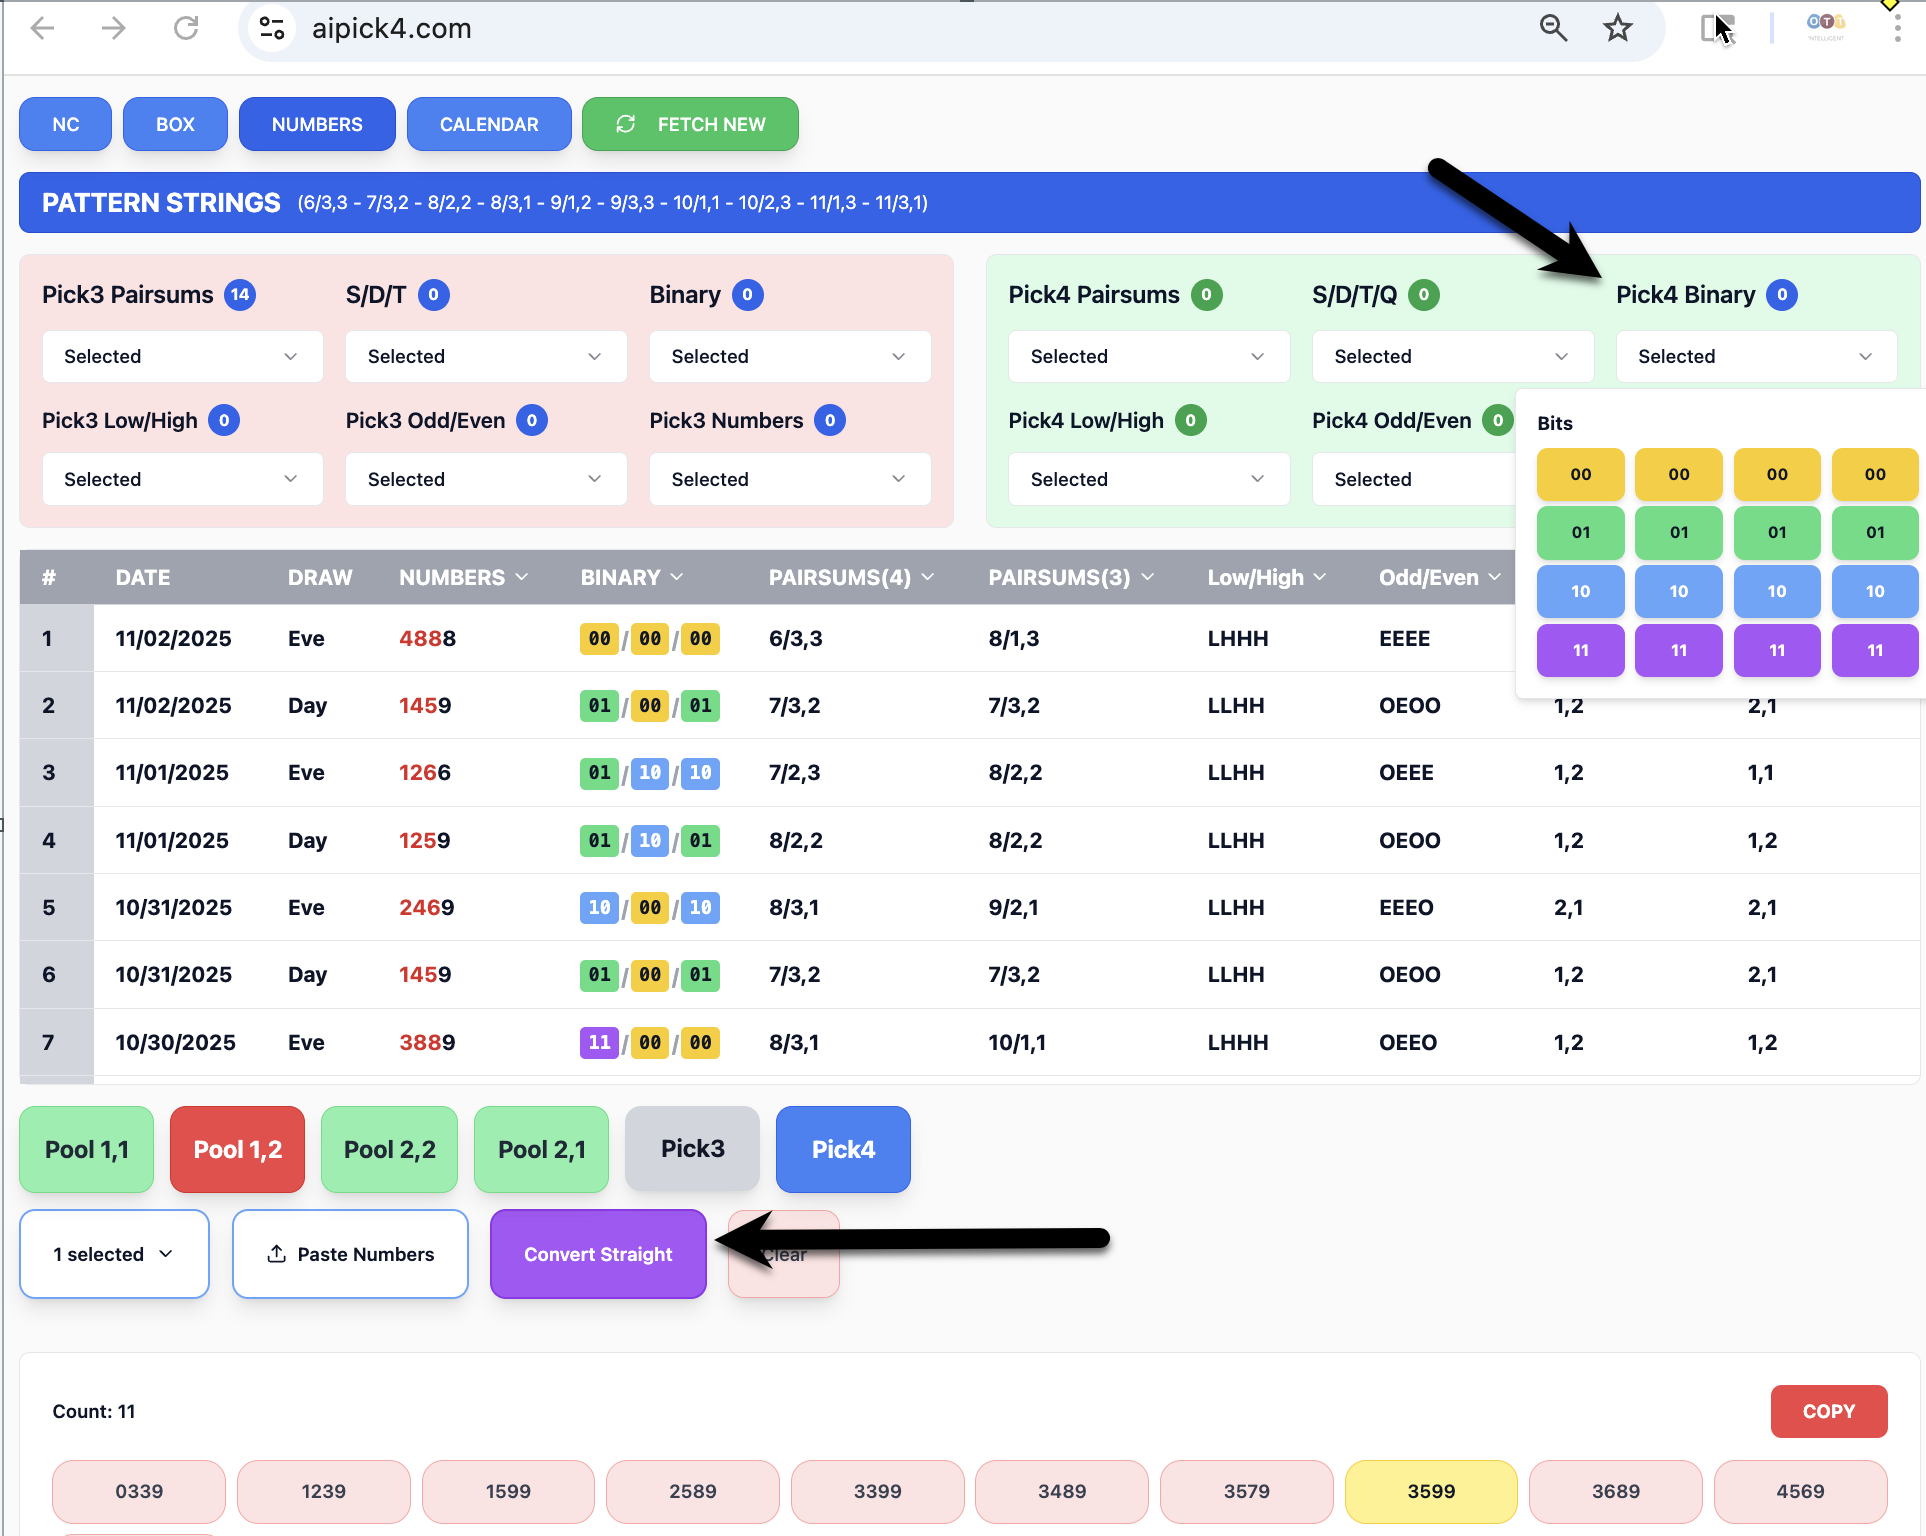Select the first purple 11 bits swatch

[1580, 650]
